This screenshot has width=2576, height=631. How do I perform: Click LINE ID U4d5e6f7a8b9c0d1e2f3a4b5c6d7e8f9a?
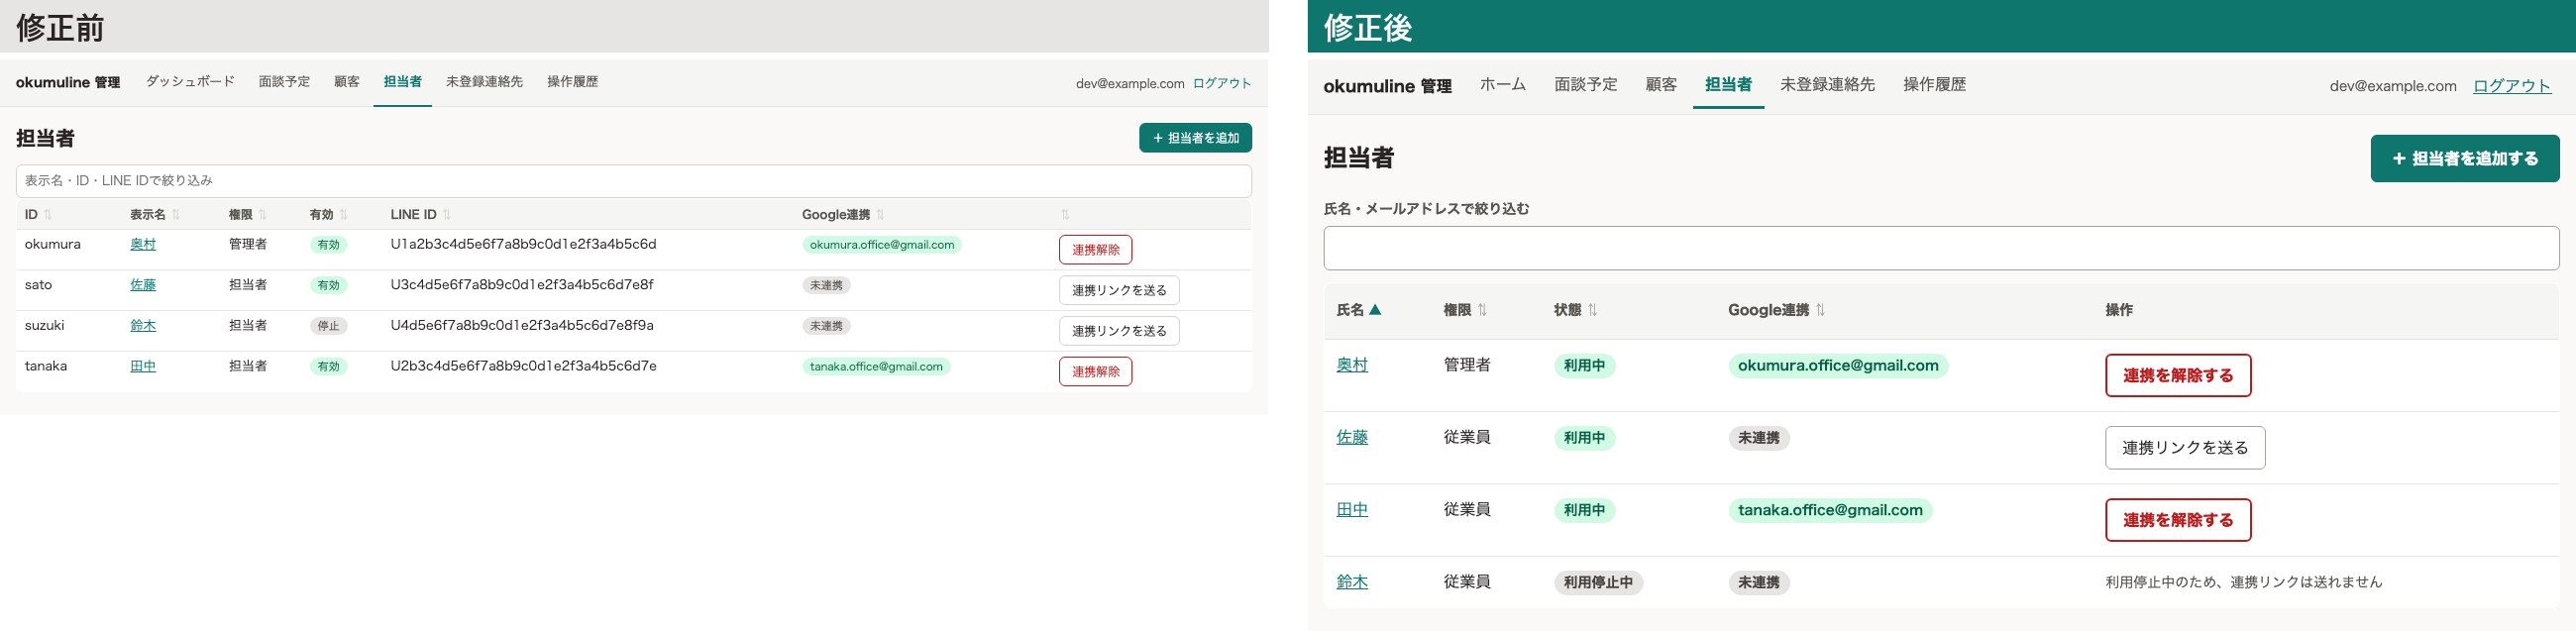coord(522,326)
